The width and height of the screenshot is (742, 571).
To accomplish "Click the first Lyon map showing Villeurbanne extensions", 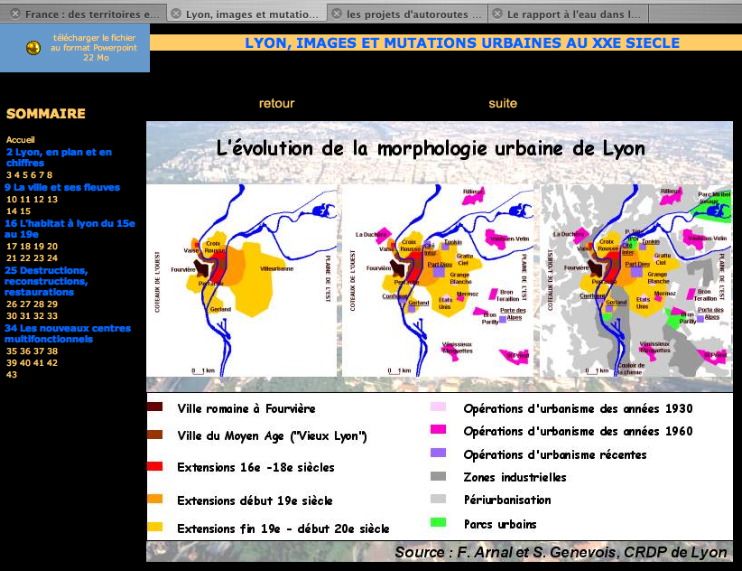I will [242, 281].
